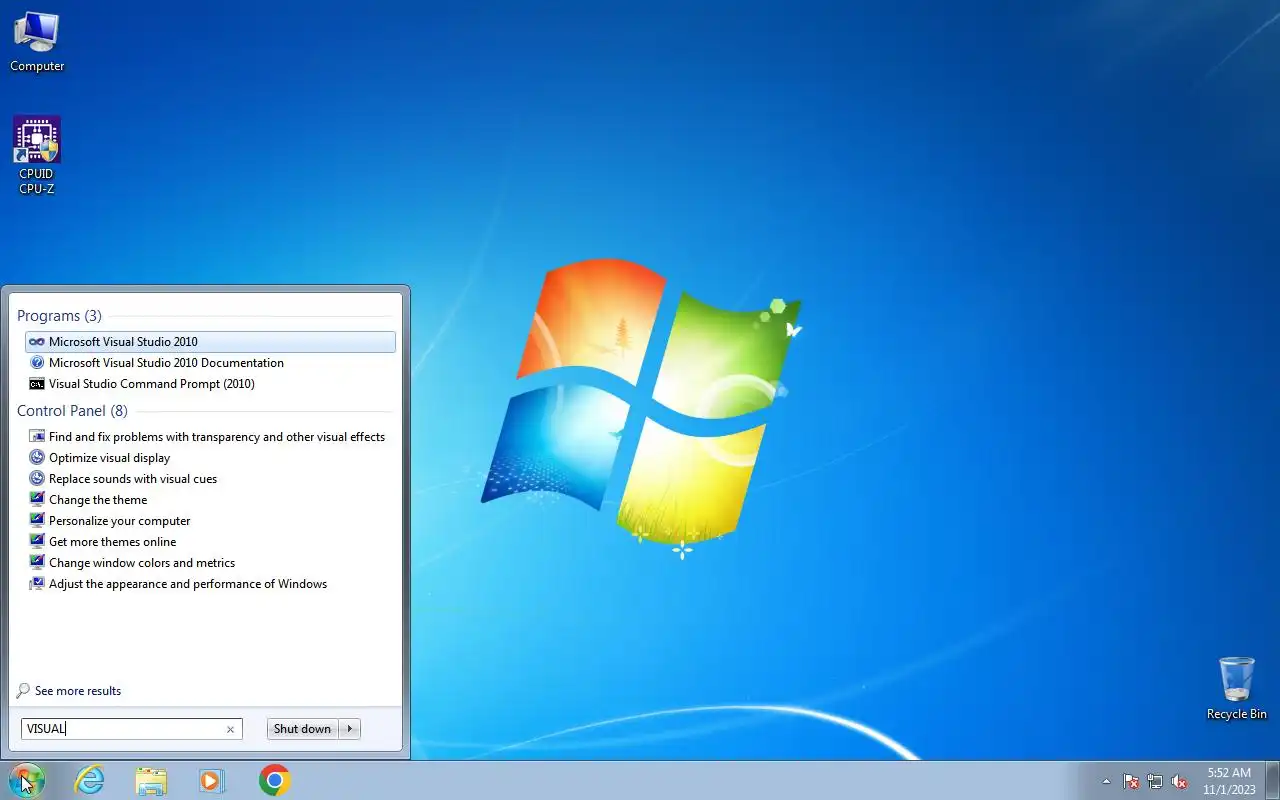This screenshot has height=800, width=1280.
Task: Click the magnifier icon beside See more results
Action: [x=23, y=691]
